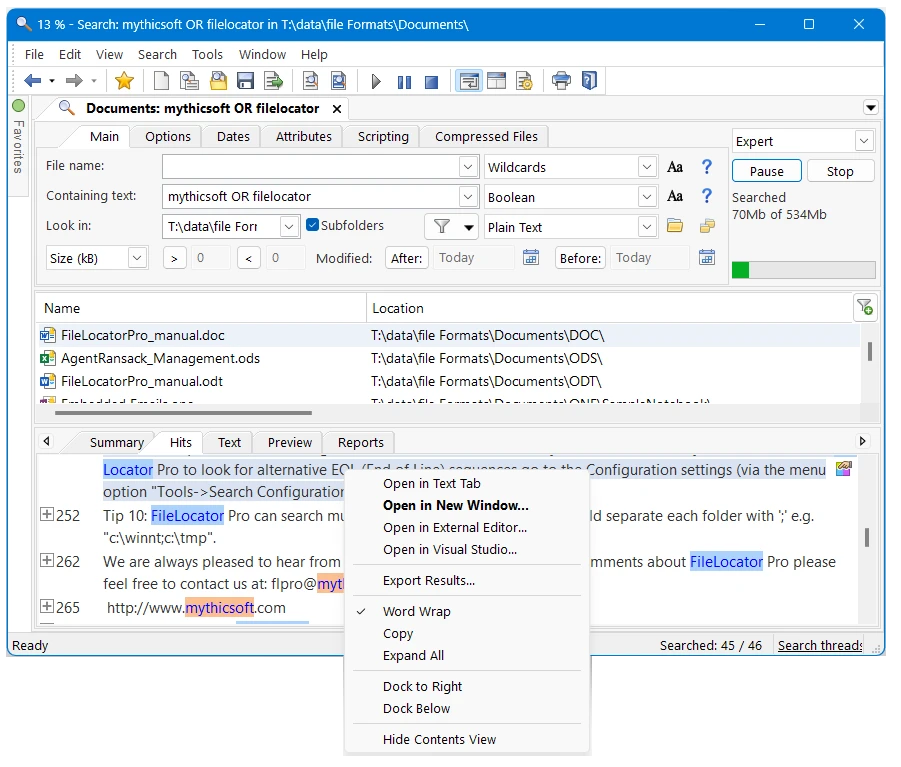Click the Aa case toggle for File name
Viewport: 901px width, 767px height.
(x=675, y=167)
